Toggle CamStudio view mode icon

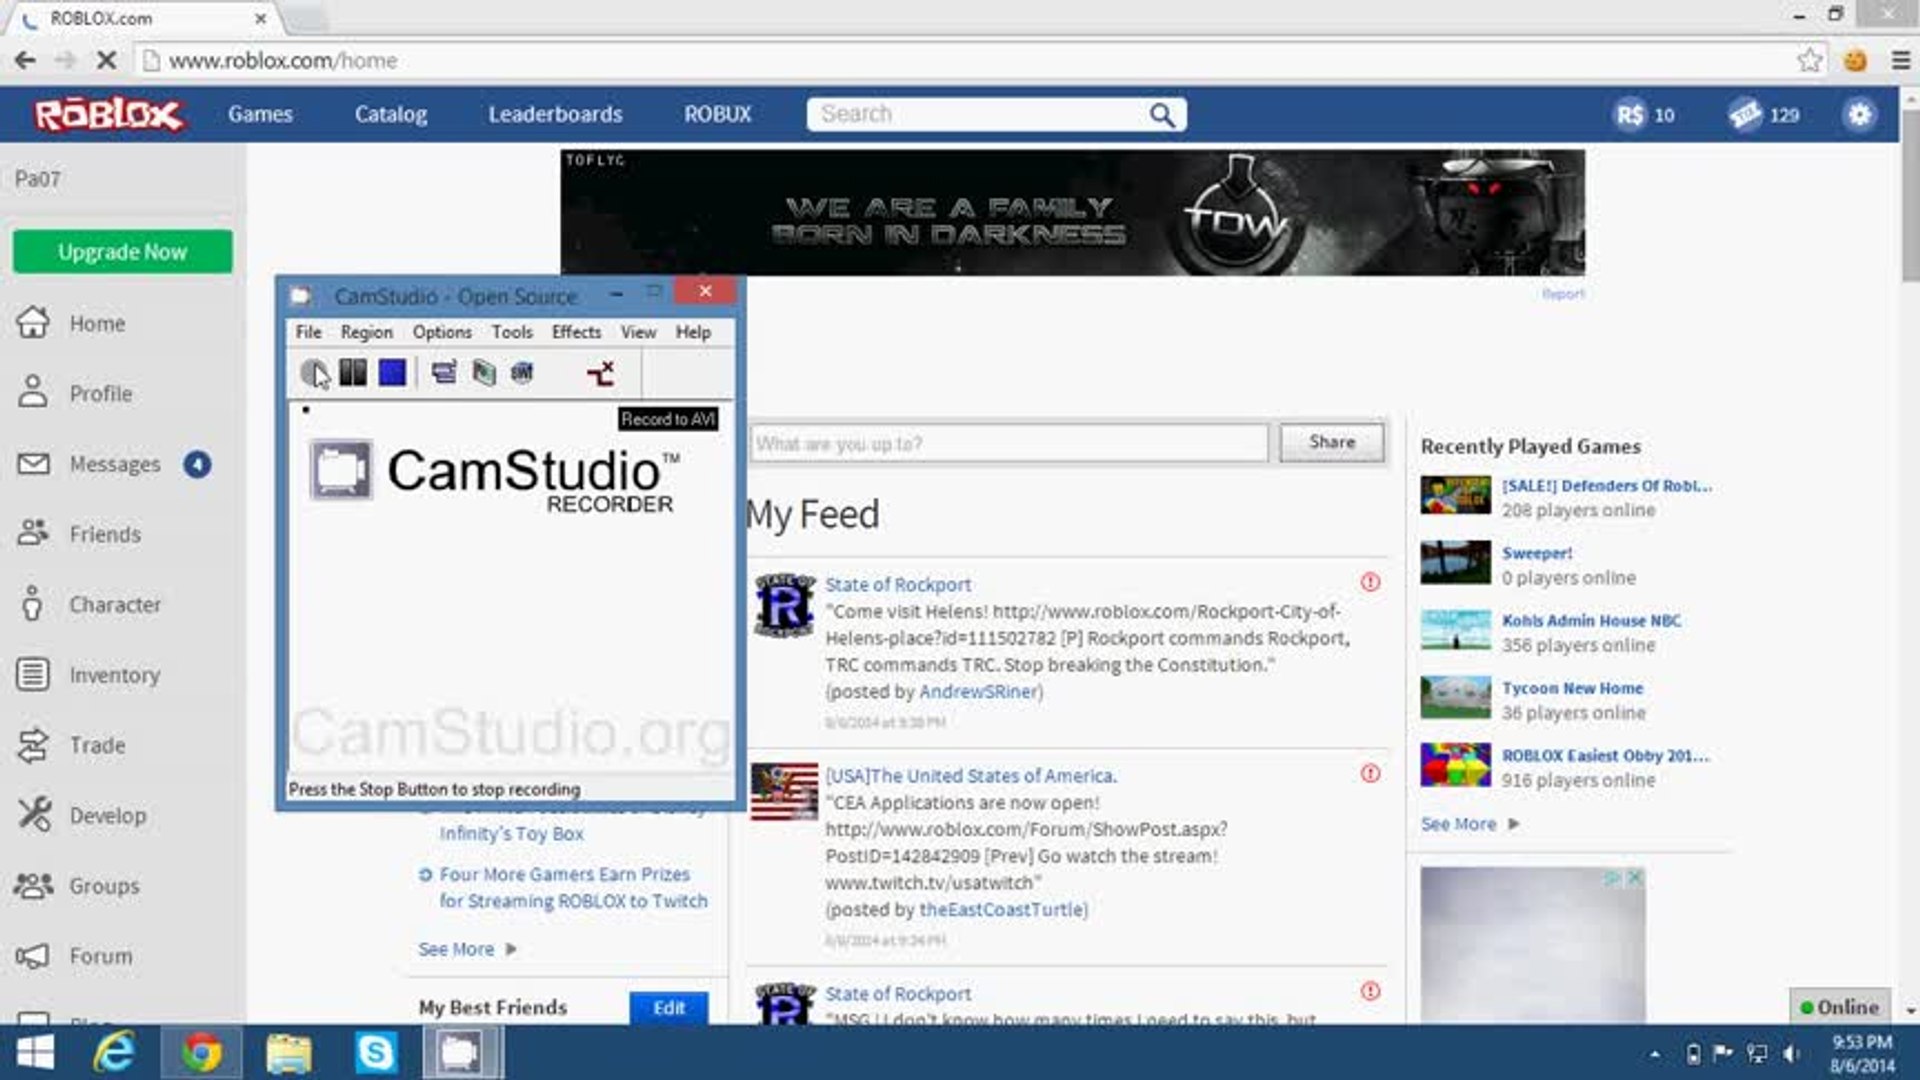click(444, 373)
